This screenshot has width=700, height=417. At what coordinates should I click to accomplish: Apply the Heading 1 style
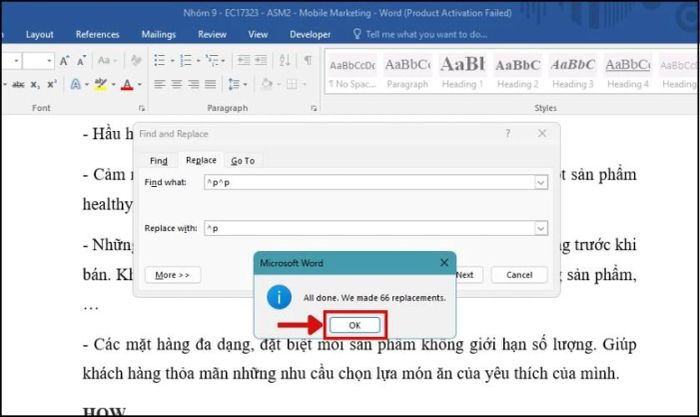click(462, 73)
